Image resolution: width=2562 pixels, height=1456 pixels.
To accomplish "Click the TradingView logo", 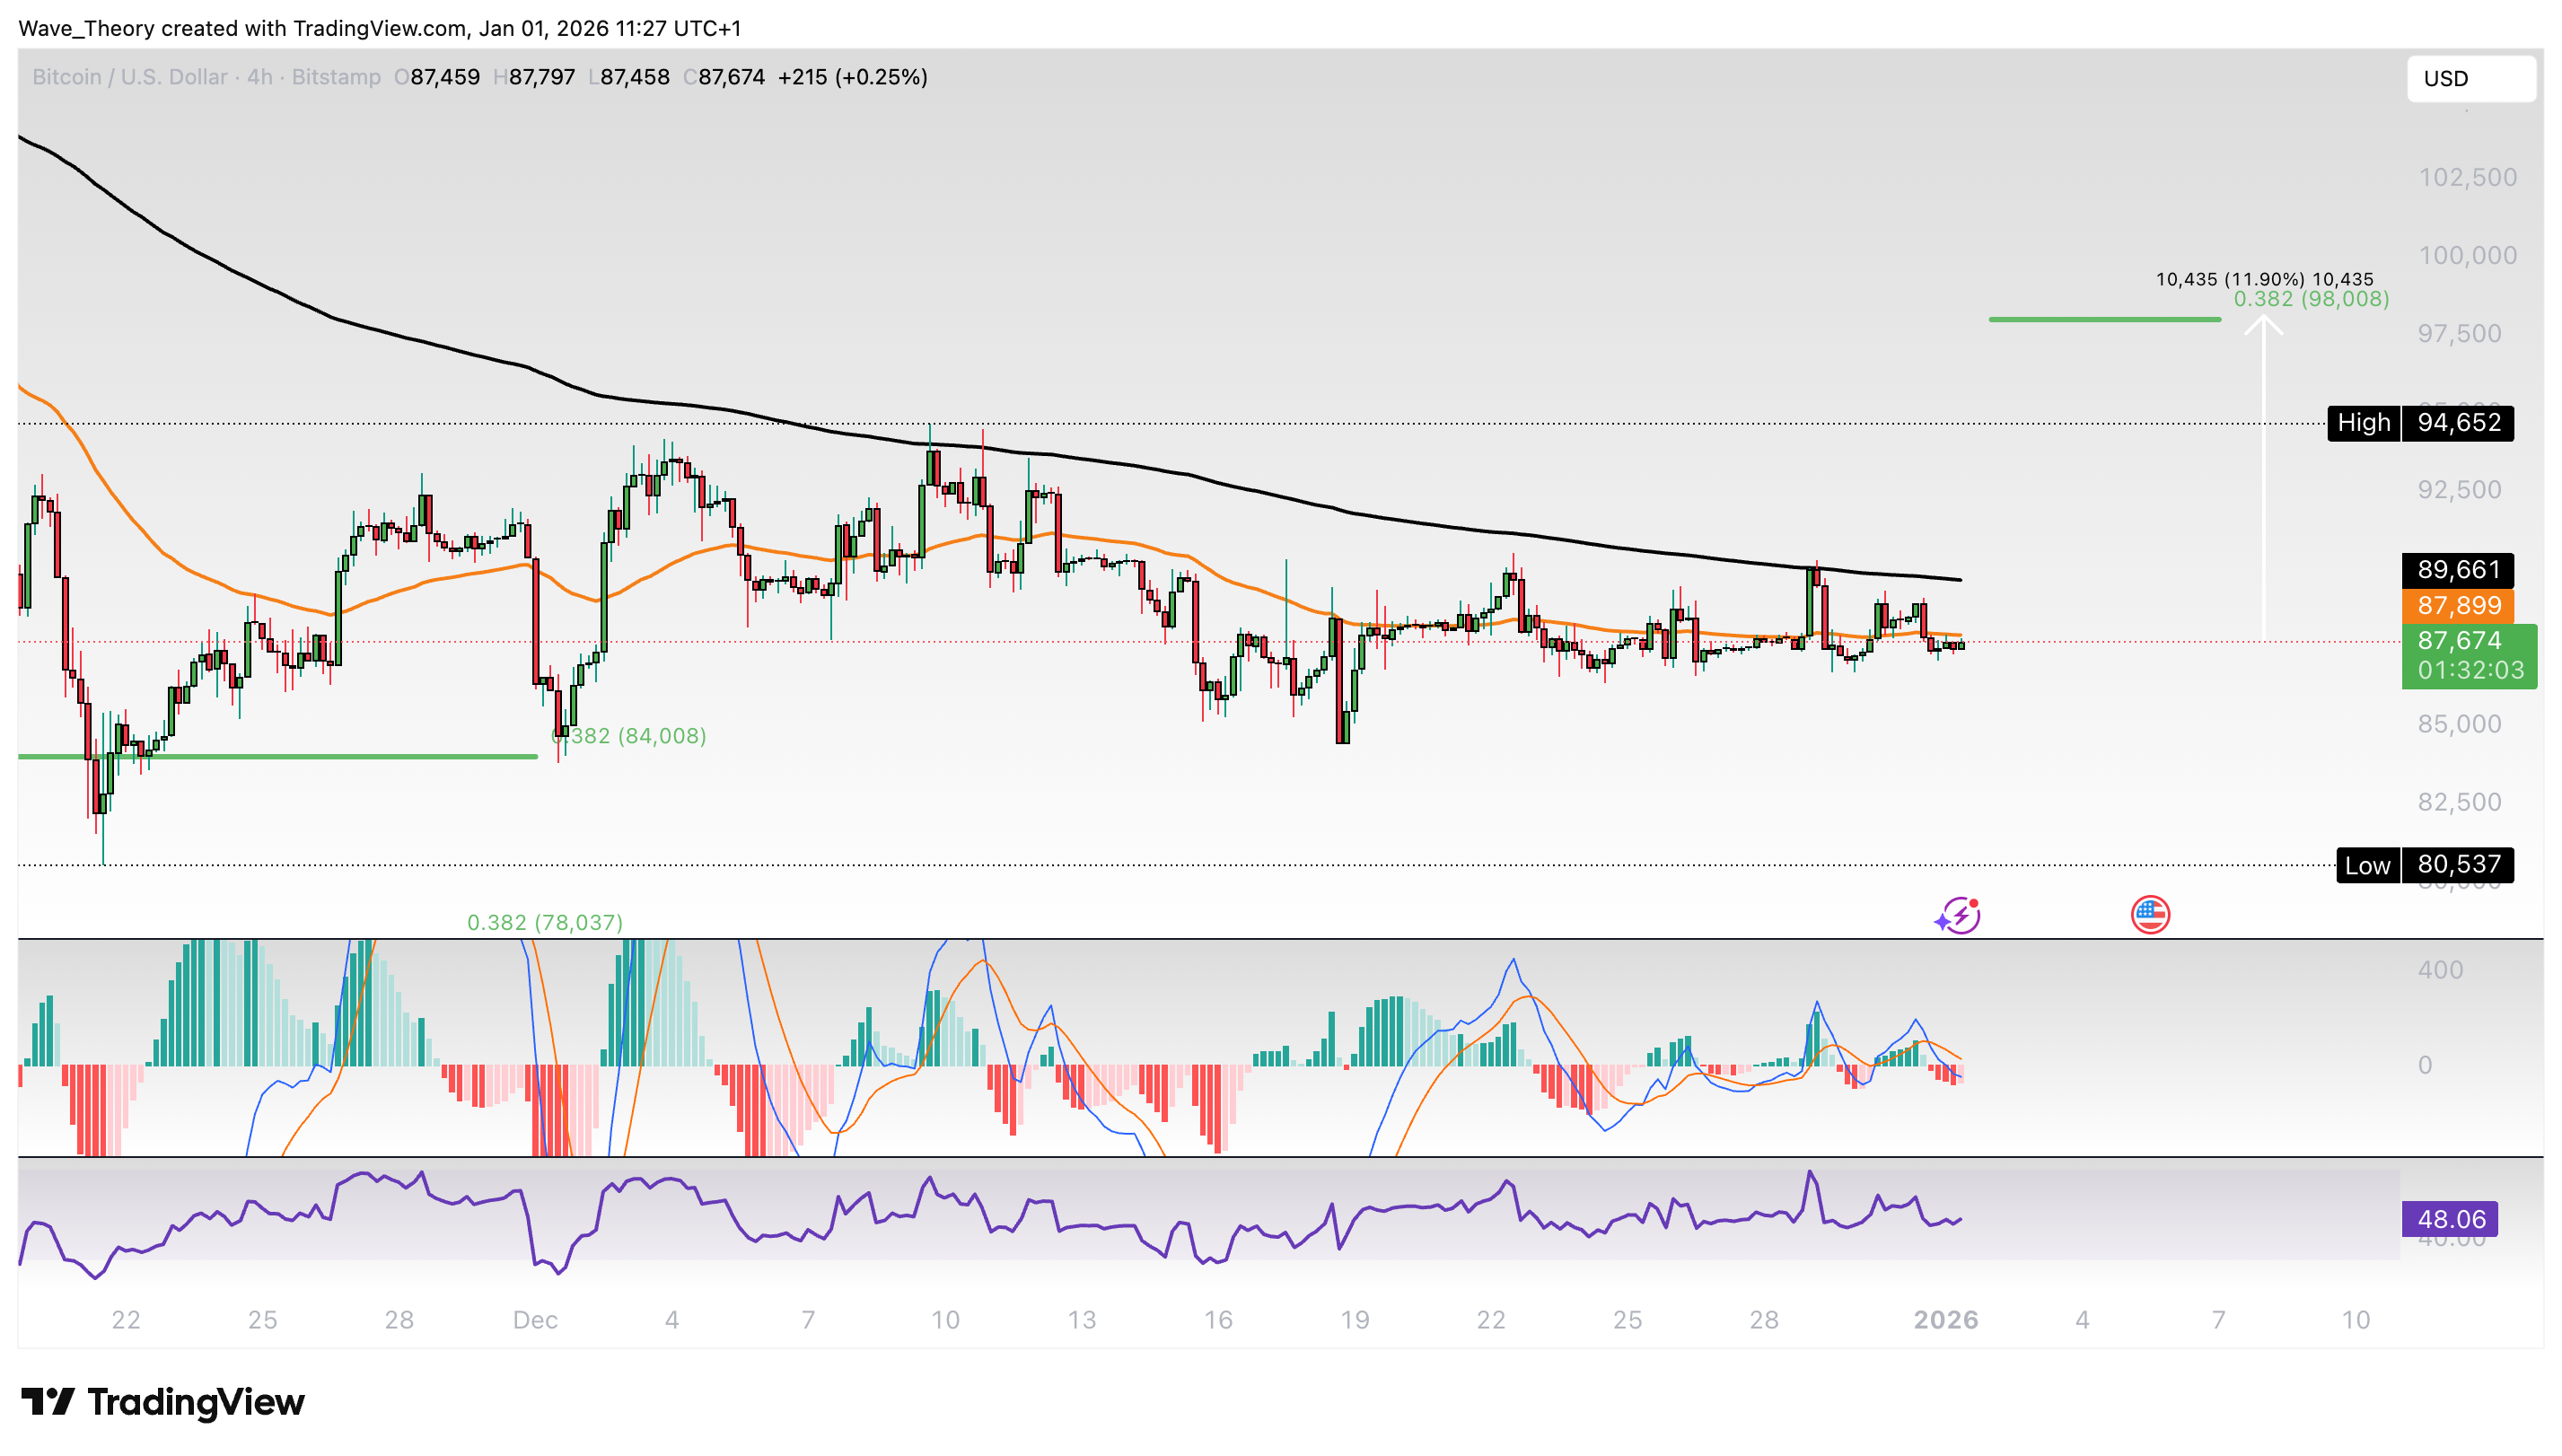I will [160, 1403].
